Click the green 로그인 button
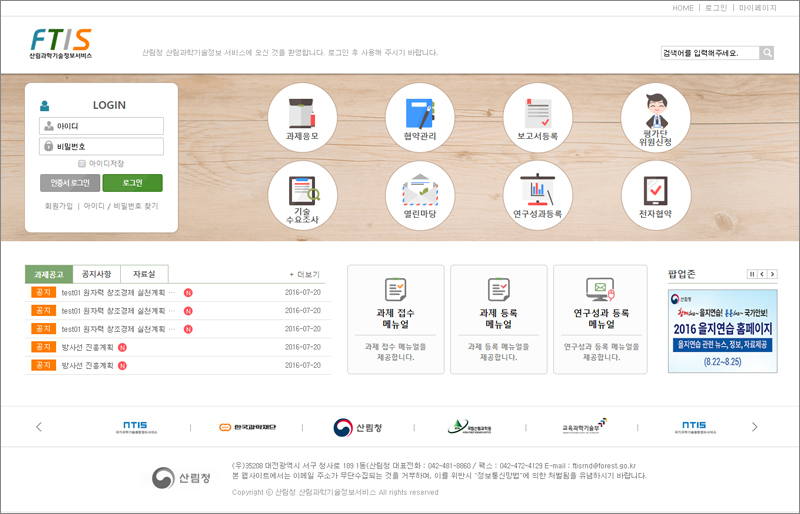The height and width of the screenshot is (514, 800). [132, 183]
